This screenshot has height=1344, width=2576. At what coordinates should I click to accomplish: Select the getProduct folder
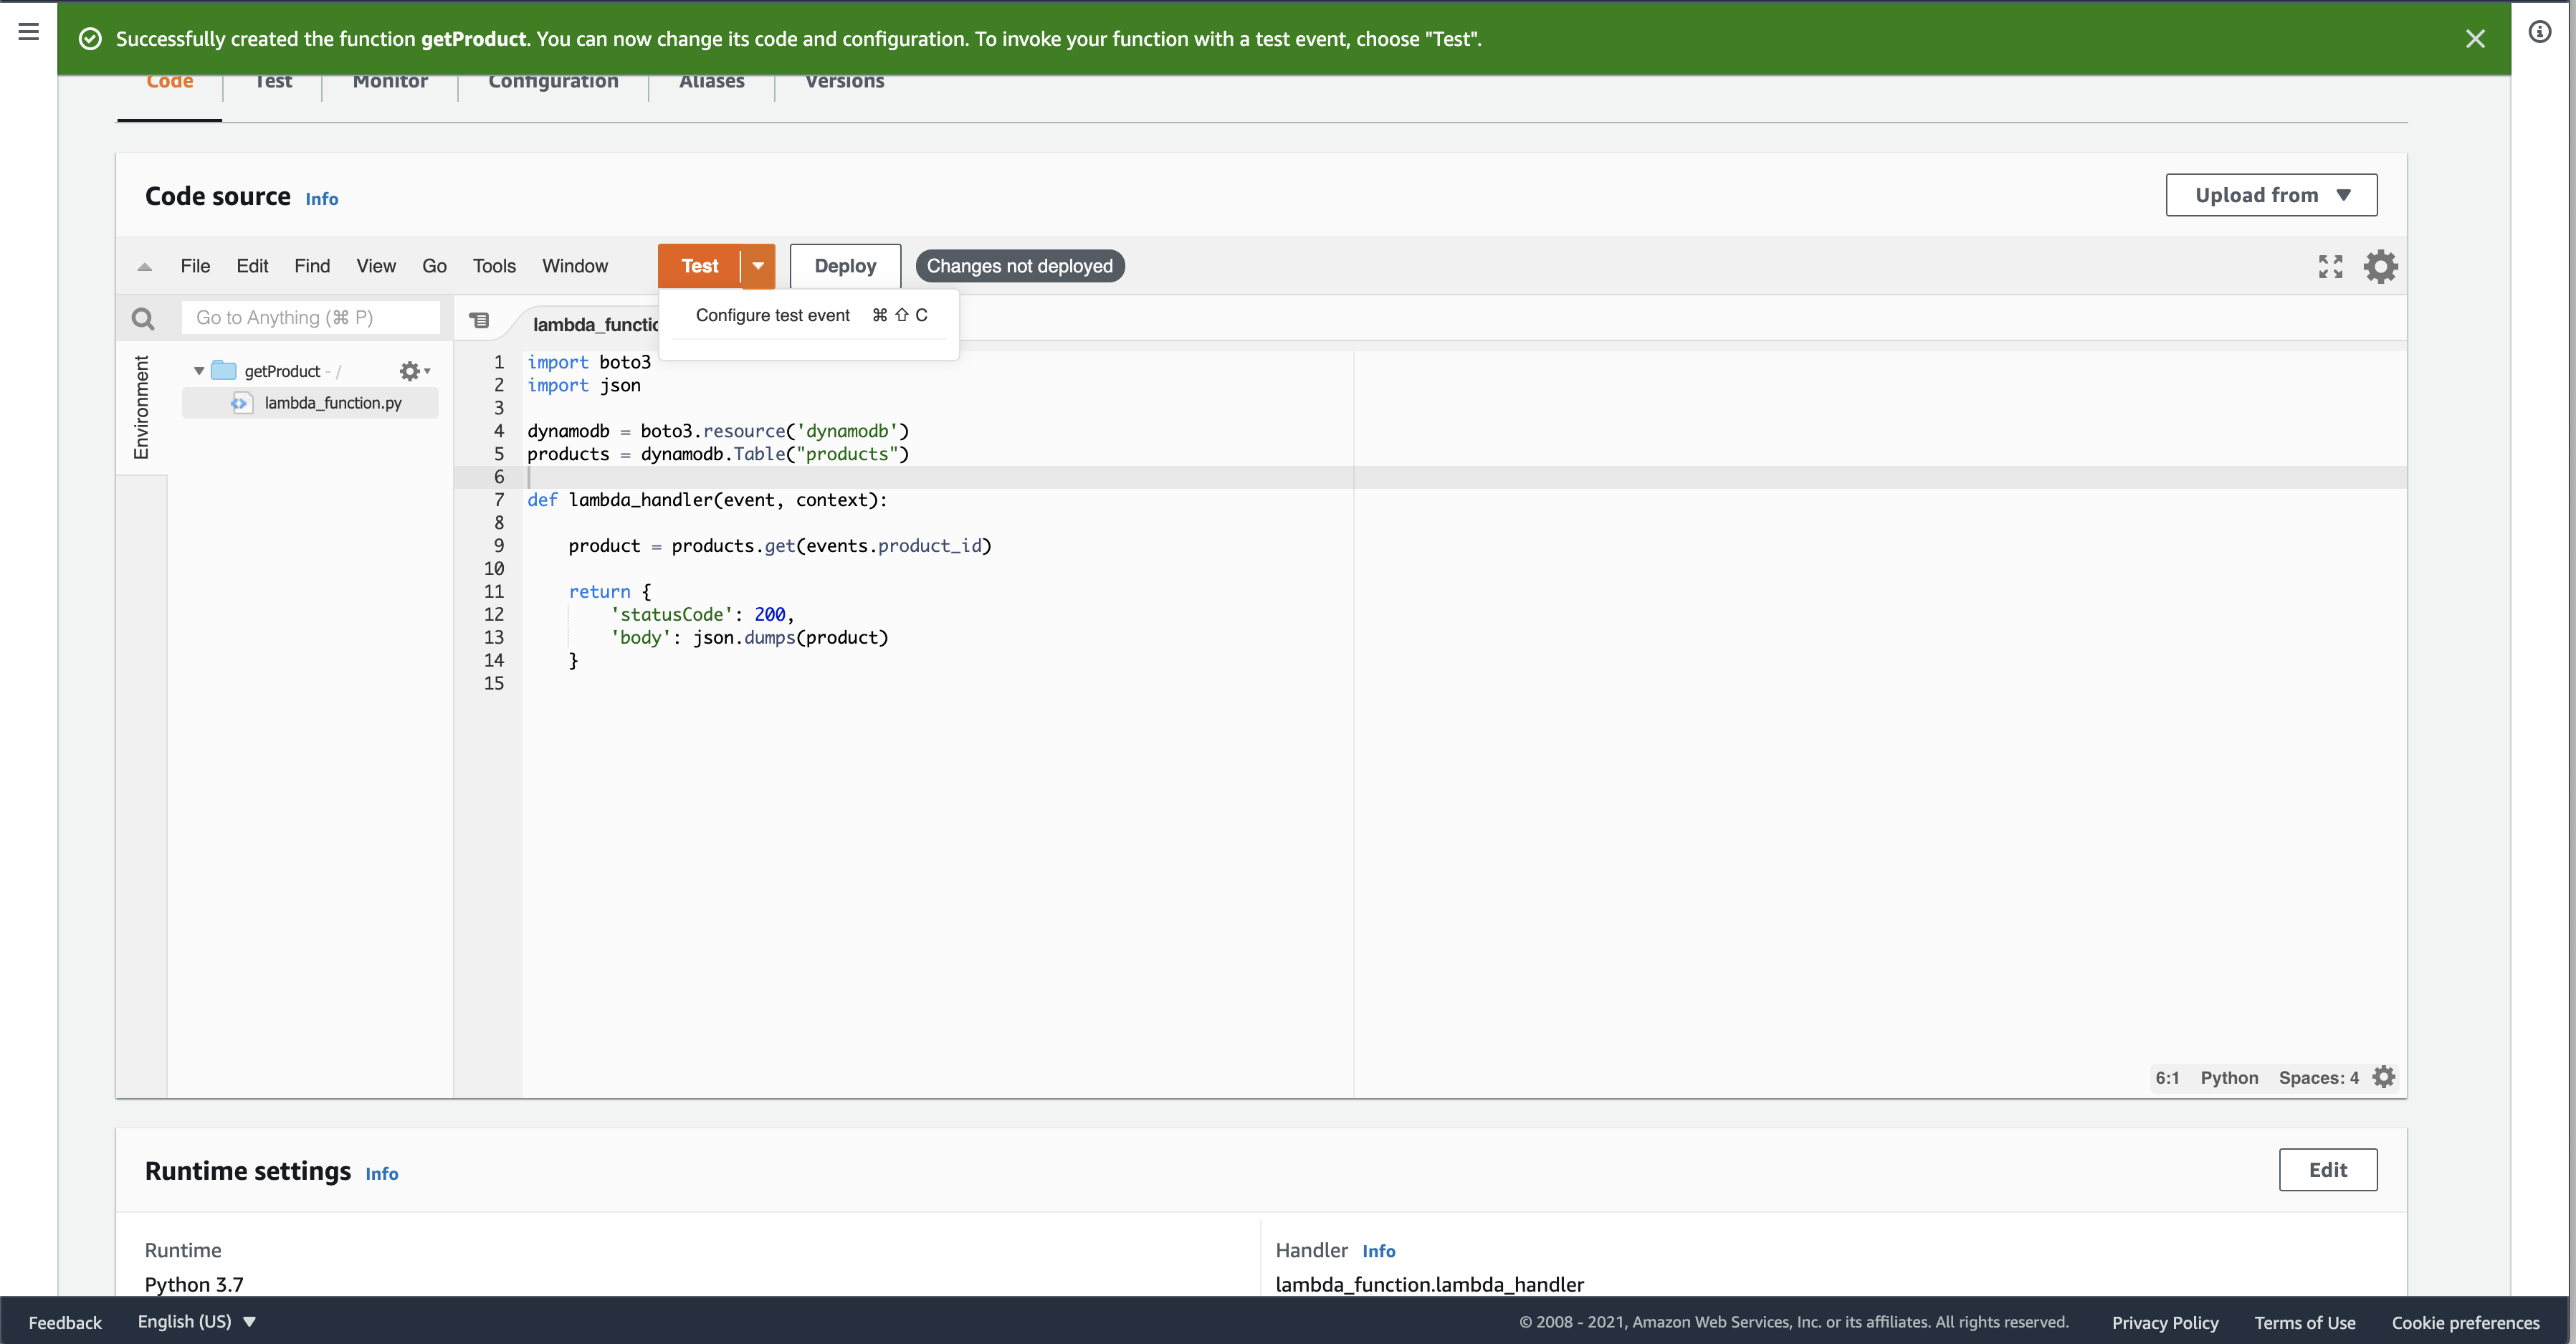click(x=282, y=371)
